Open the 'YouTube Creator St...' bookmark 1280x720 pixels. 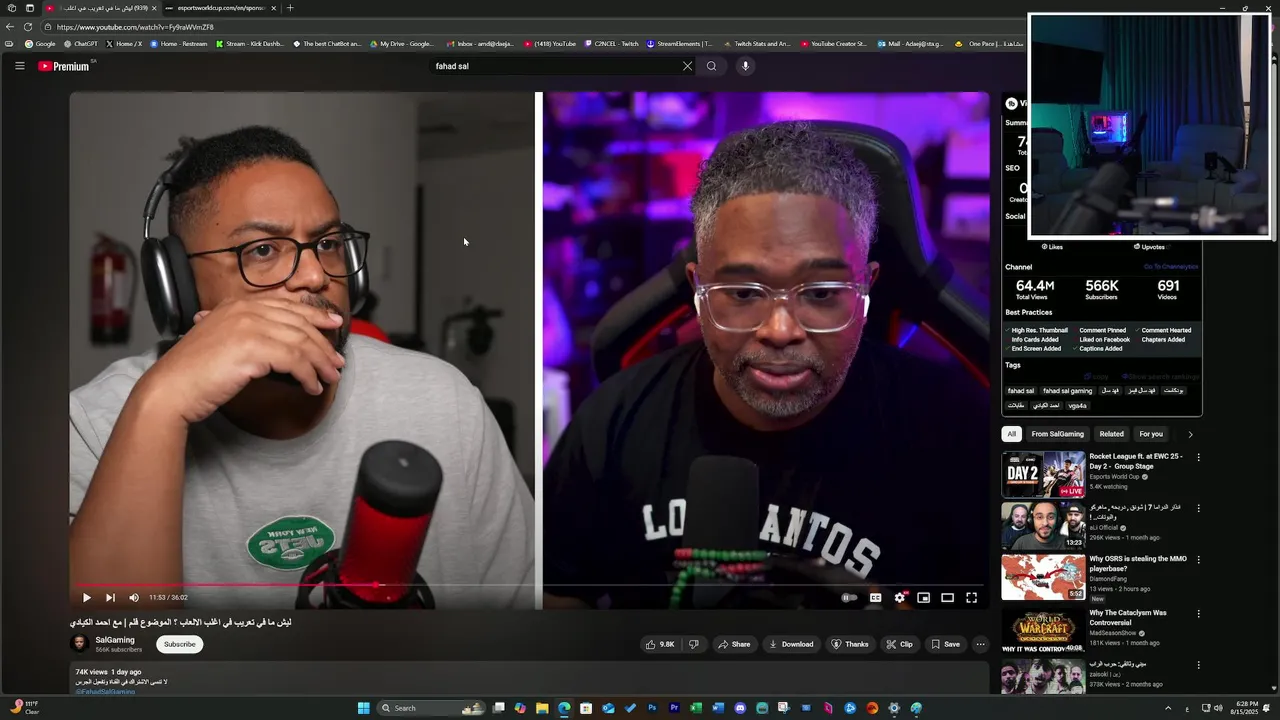point(832,44)
